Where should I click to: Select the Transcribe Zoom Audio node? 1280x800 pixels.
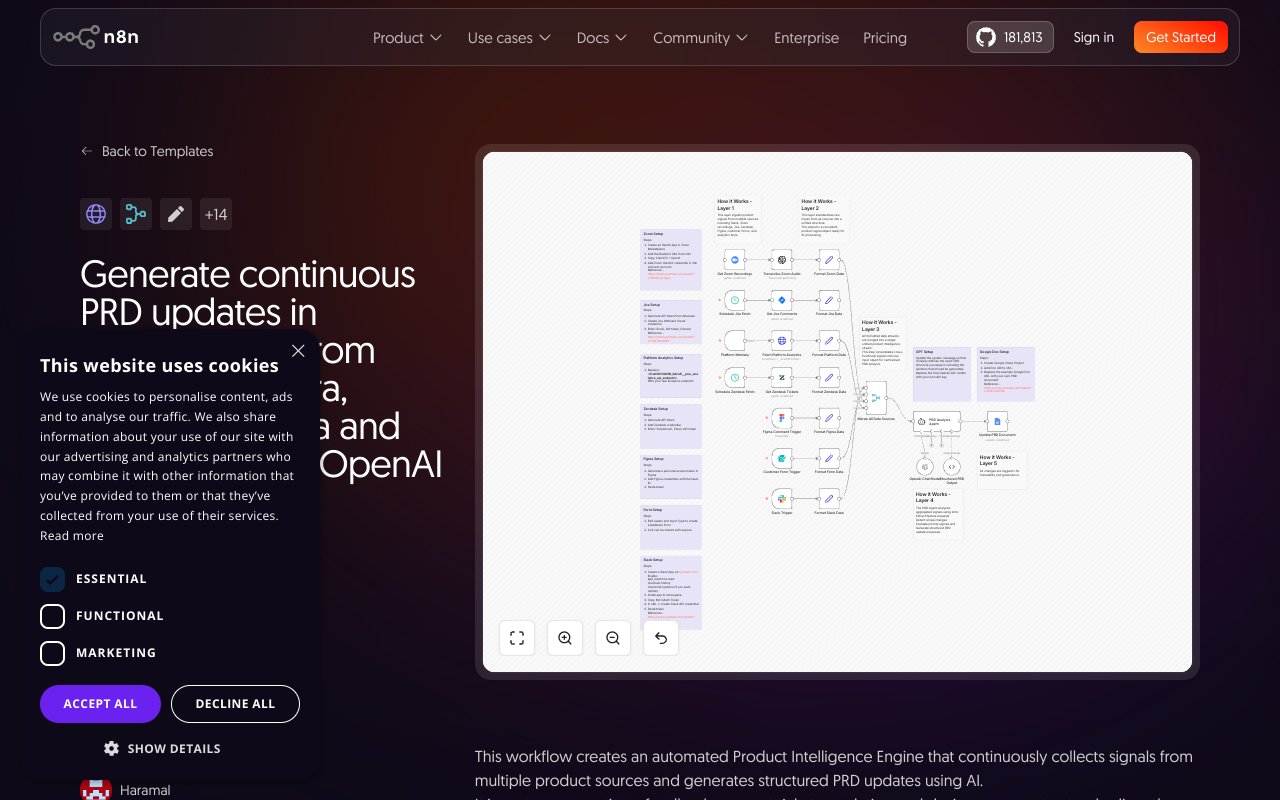tap(782, 260)
